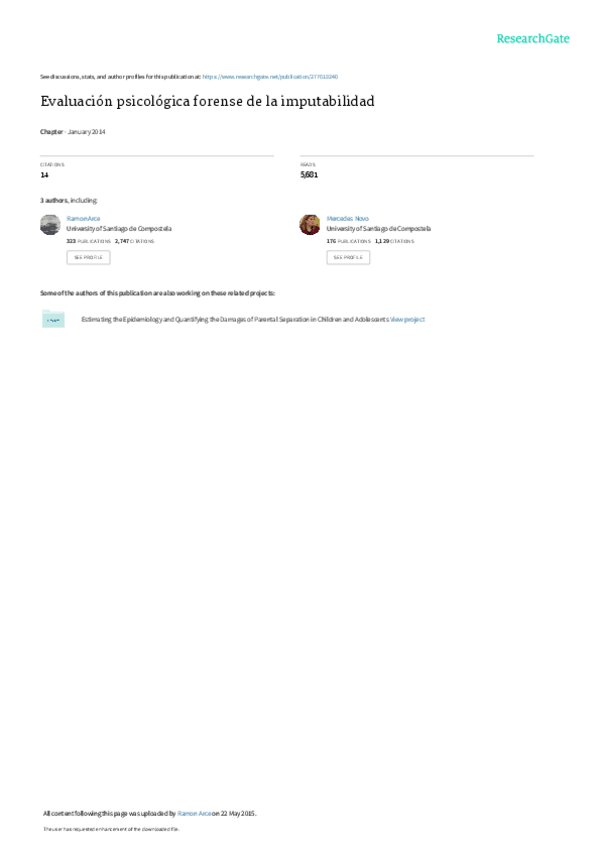Open Ramon Arce author name link
The width and height of the screenshot is (600, 848).
coord(83,218)
